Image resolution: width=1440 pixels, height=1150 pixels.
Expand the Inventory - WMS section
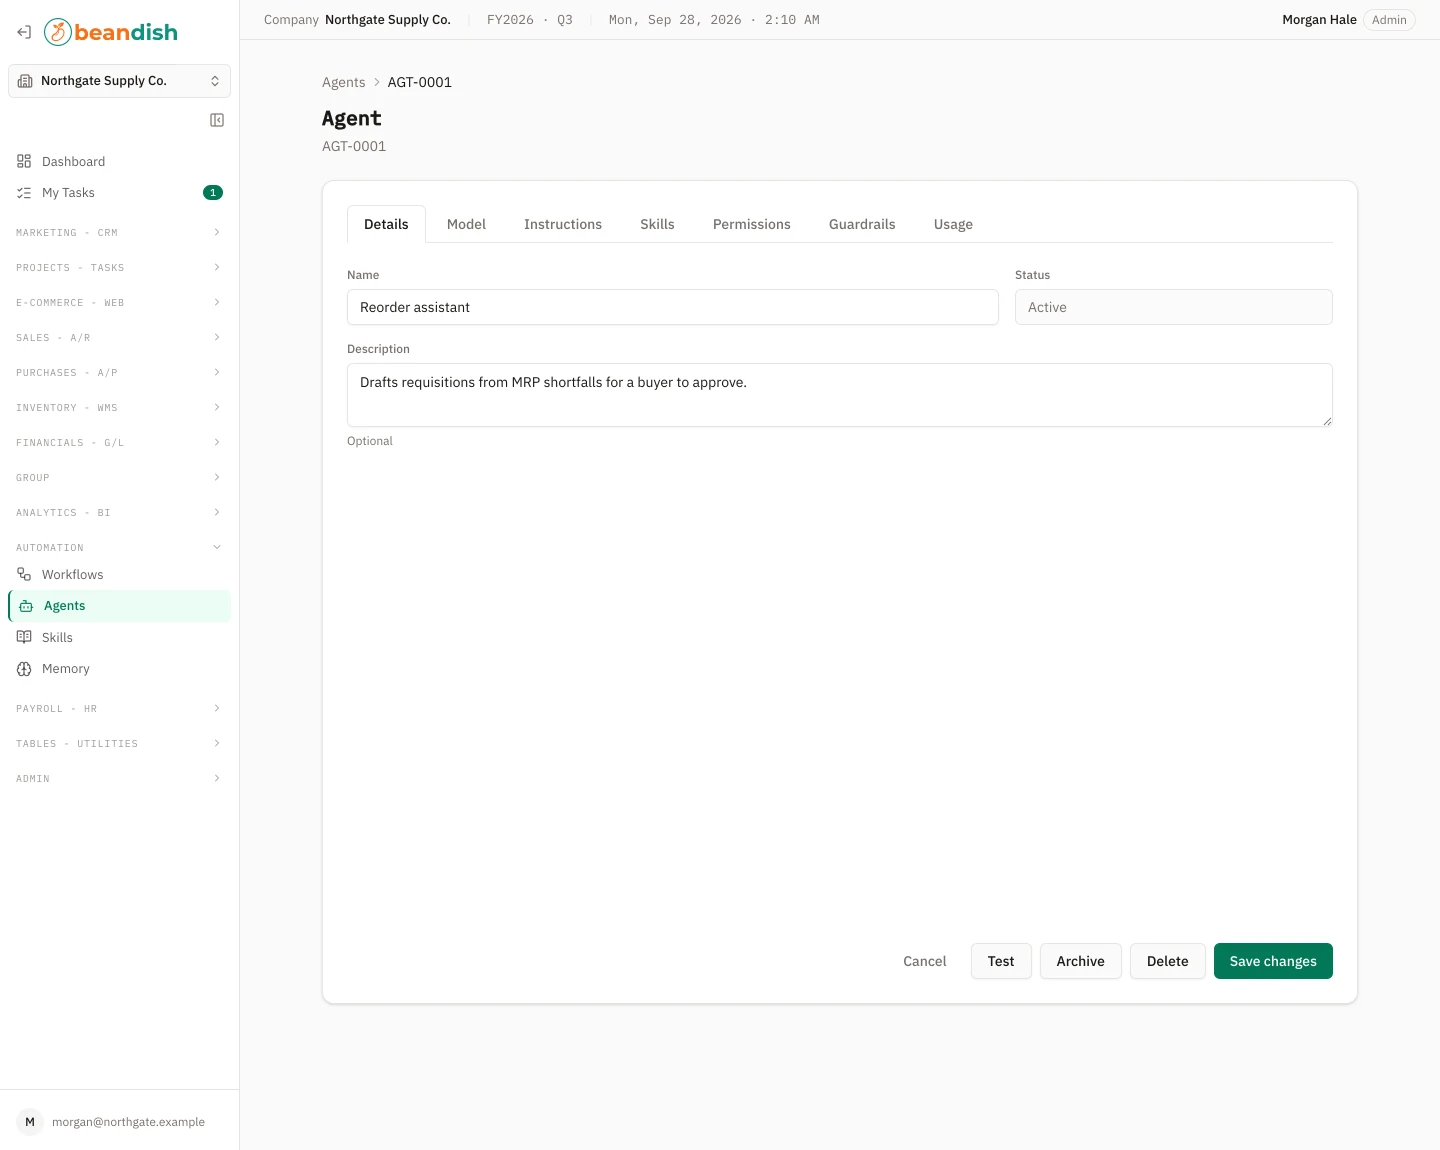[120, 408]
